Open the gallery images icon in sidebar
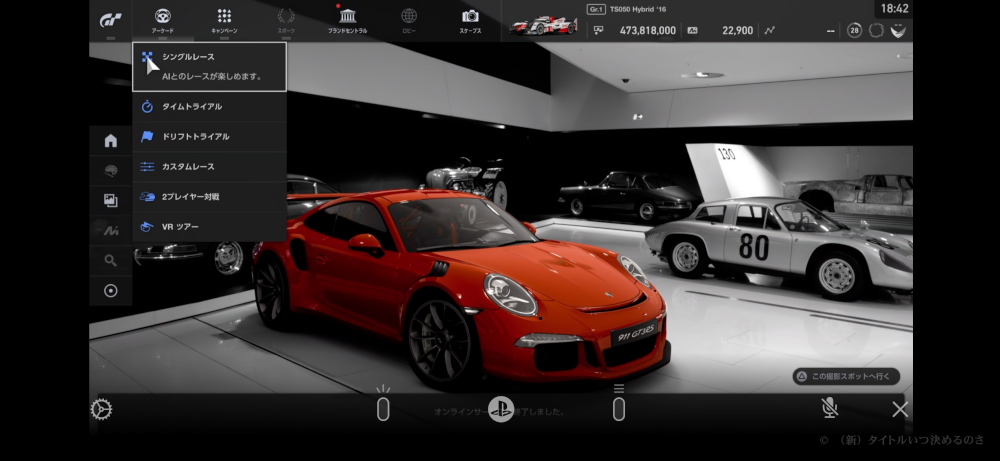The width and height of the screenshot is (1000, 461). click(111, 201)
